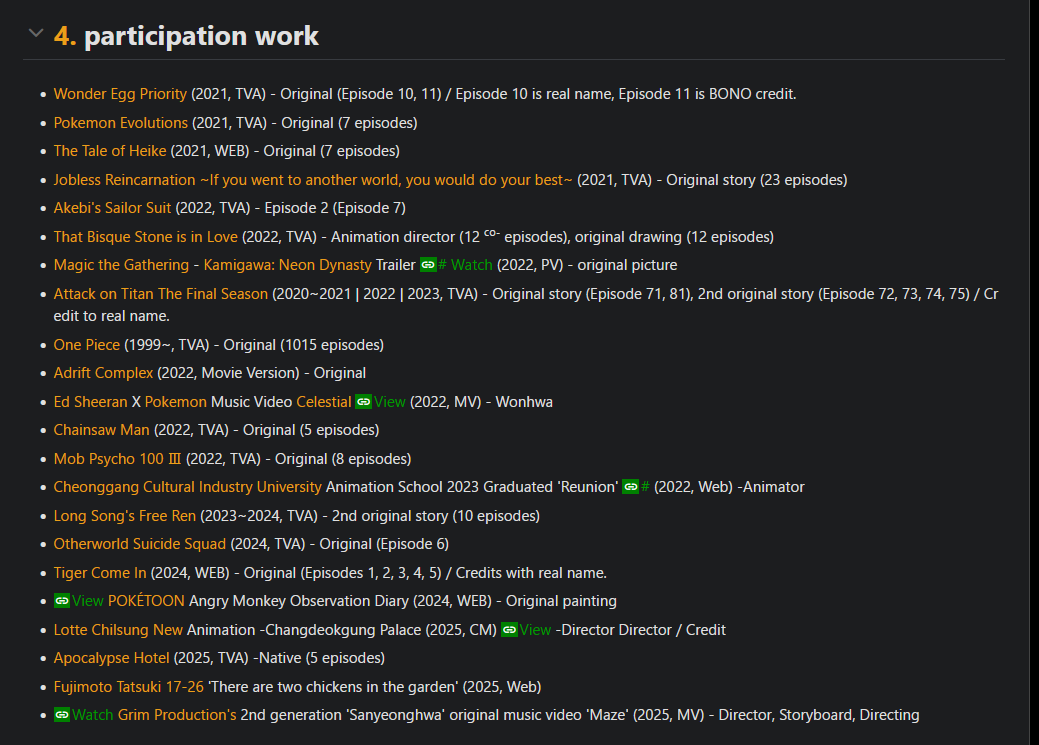Viewport: 1039px width, 745px height.
Task: Click the View link before POKÉTOON
Action: [87, 601]
